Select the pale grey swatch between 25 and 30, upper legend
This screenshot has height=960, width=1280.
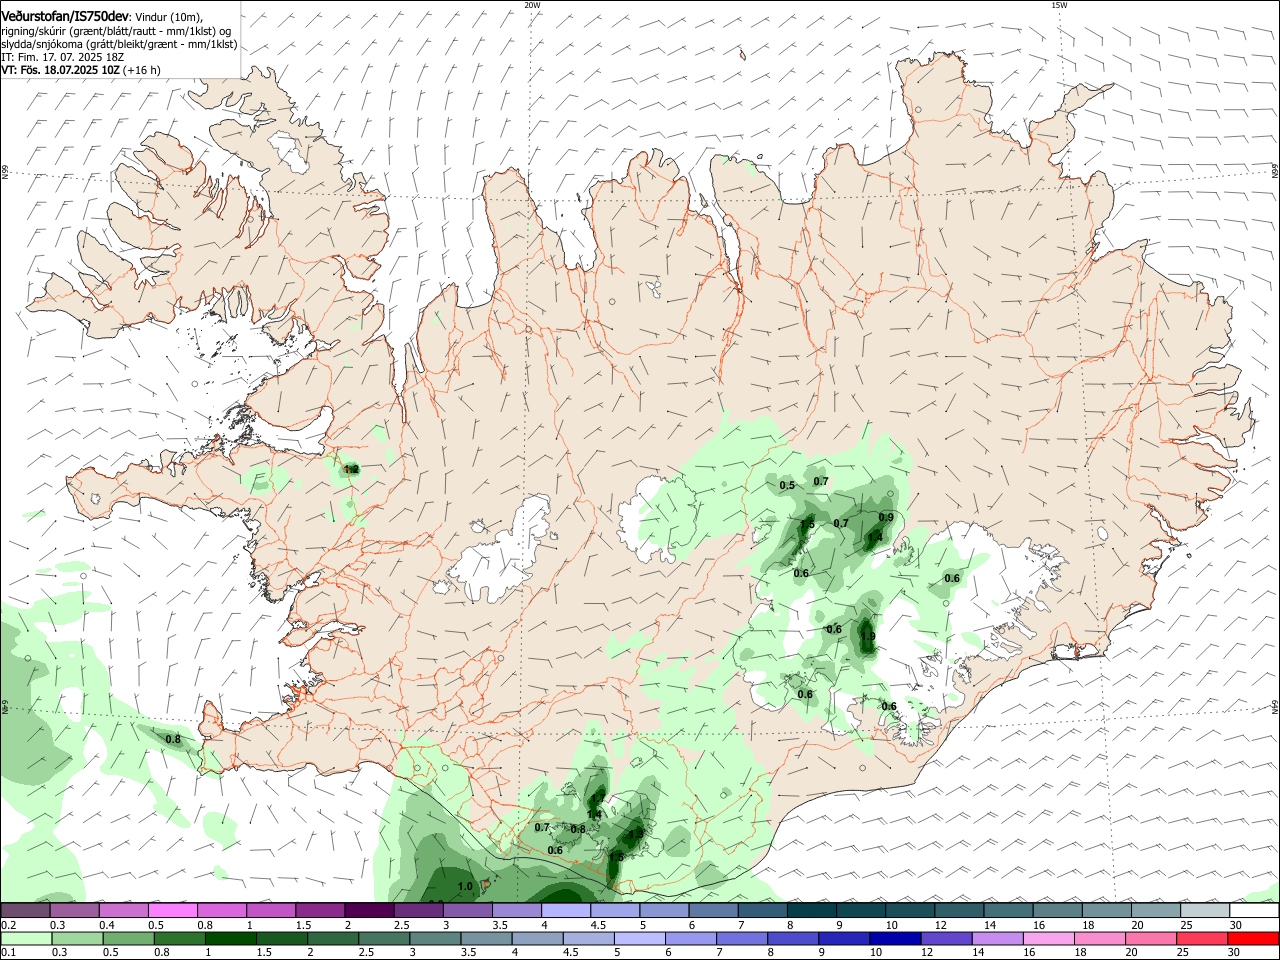click(x=1205, y=910)
